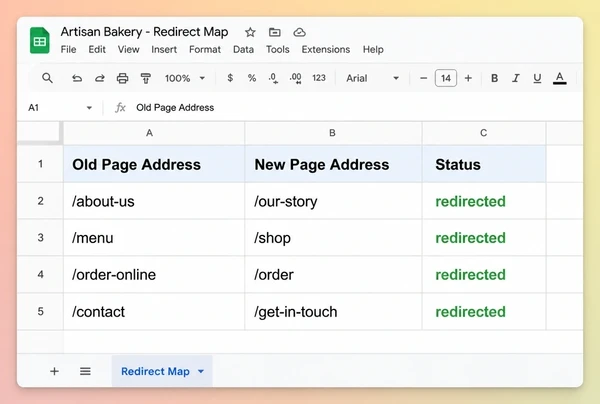Open the Help menu
Screen dimensions: 600x404
pos(373,49)
